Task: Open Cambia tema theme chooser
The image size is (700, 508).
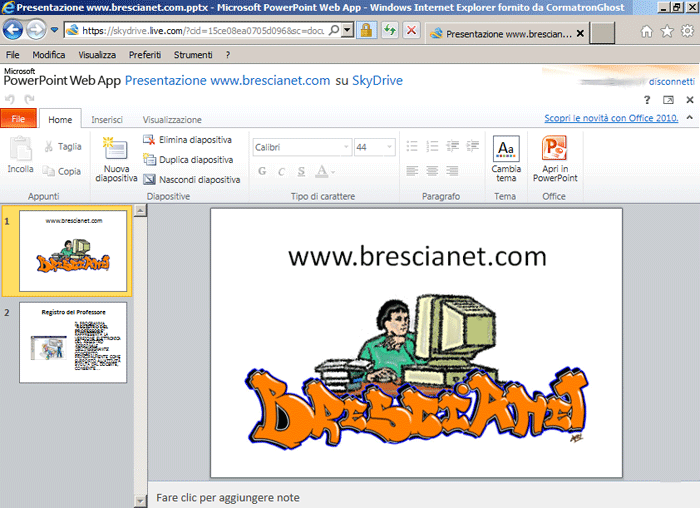Action: [506, 159]
